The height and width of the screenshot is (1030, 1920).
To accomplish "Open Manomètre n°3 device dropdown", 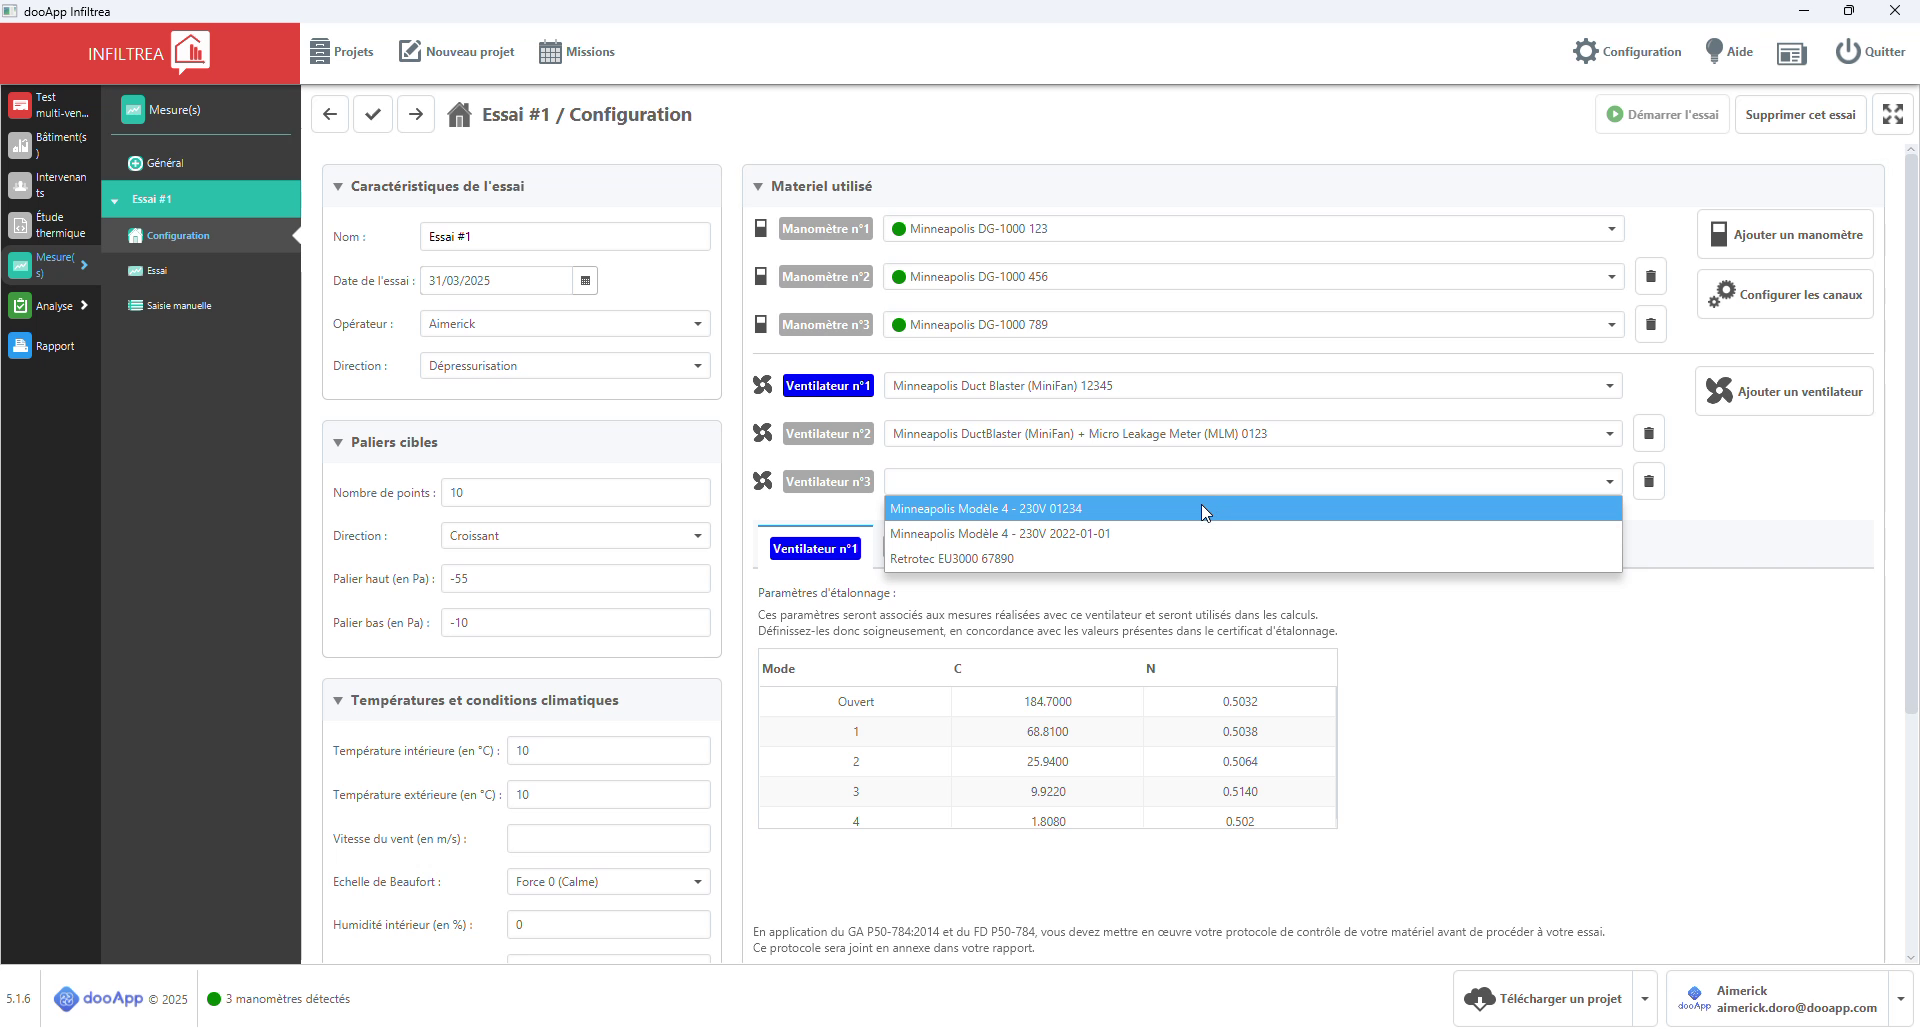I will coord(1253,325).
